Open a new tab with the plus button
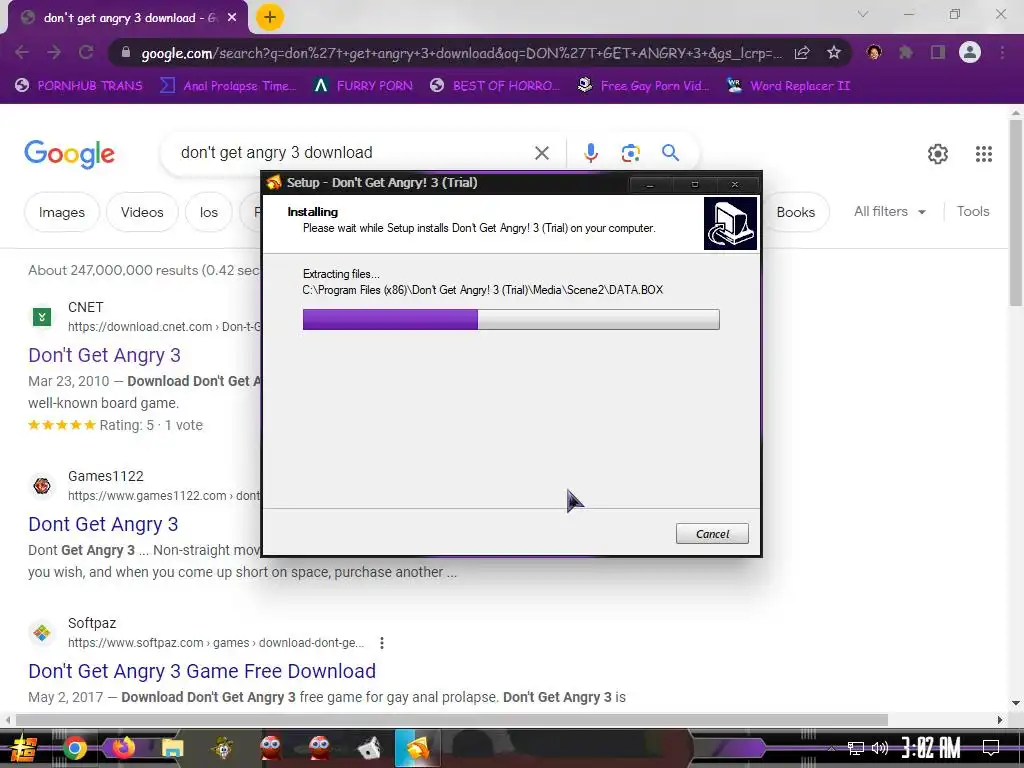The image size is (1024, 768). coord(270,18)
